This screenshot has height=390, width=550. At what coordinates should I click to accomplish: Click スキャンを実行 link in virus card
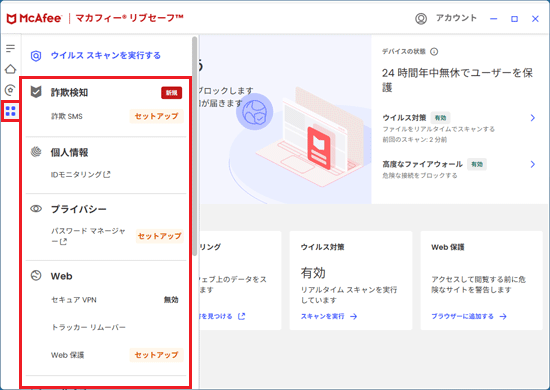[329, 316]
